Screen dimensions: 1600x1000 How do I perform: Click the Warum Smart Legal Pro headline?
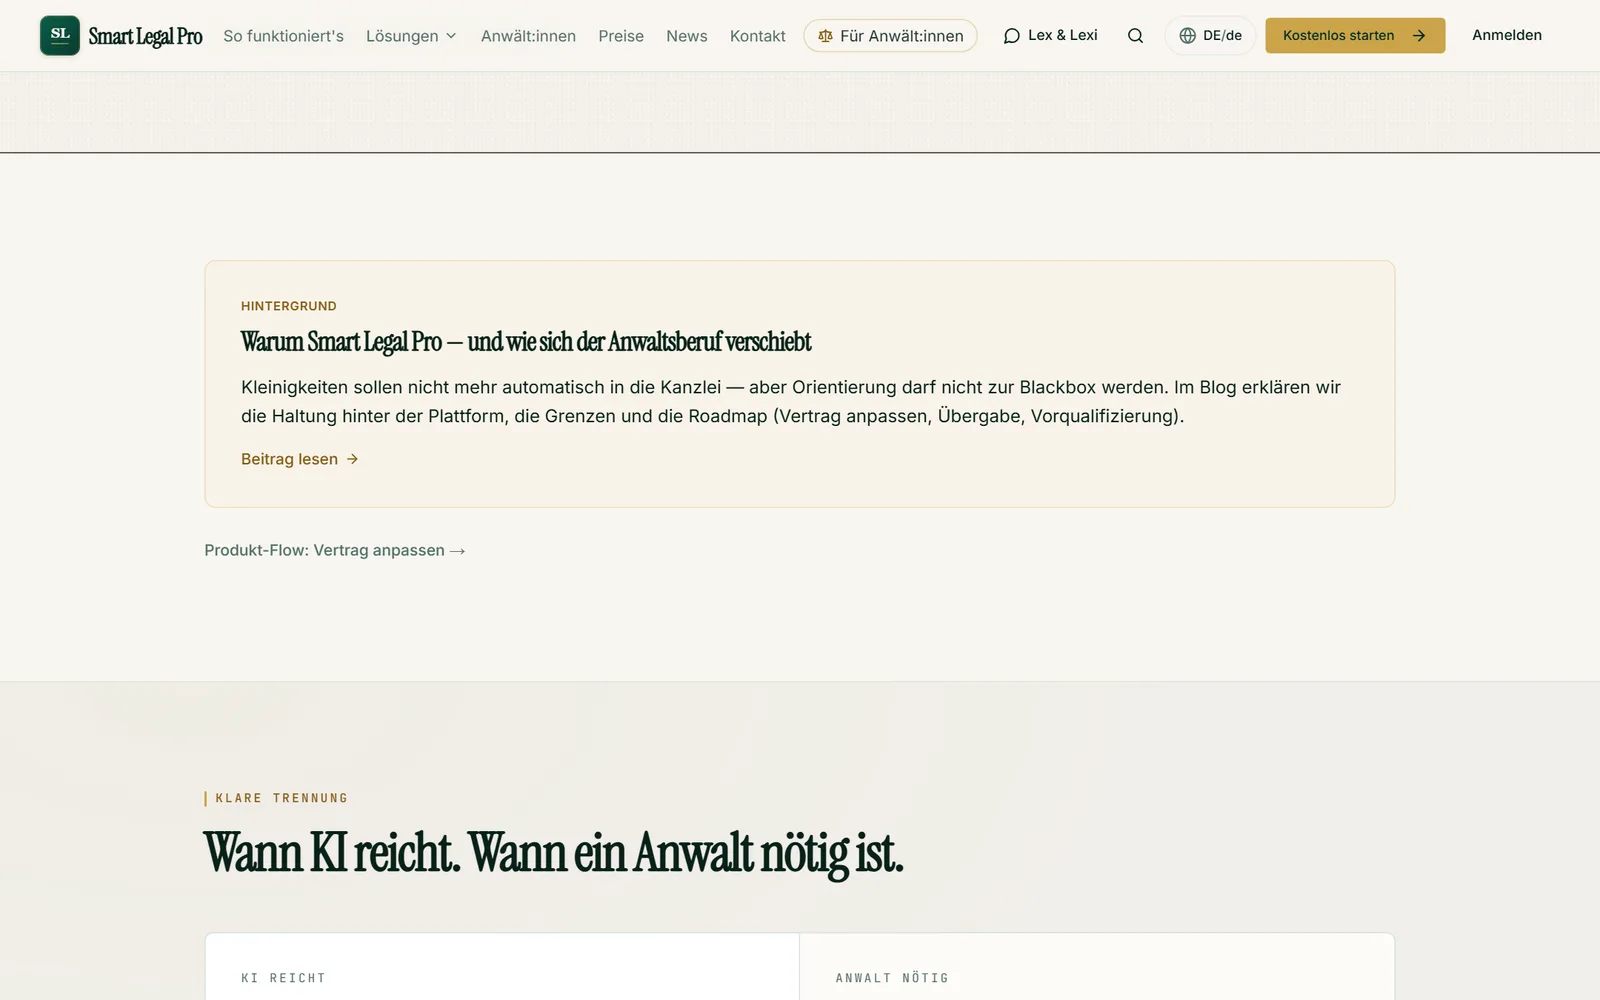(526, 342)
